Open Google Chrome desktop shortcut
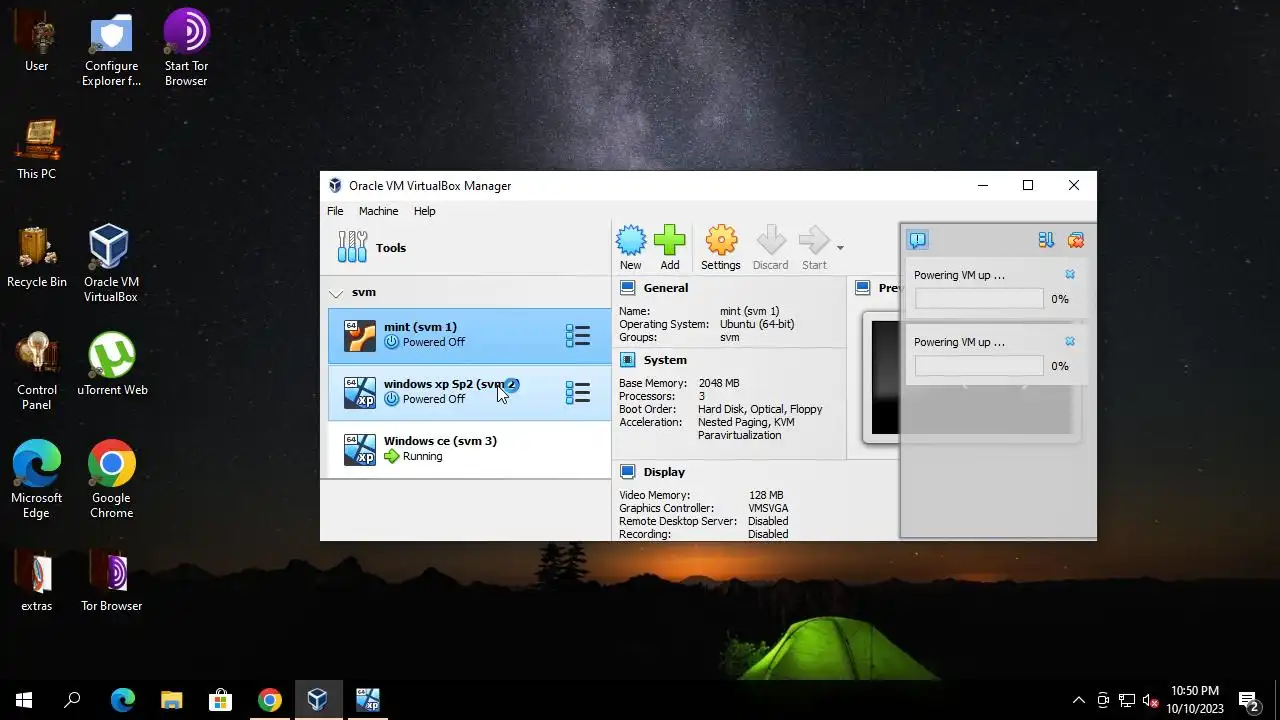This screenshot has height=720, width=1280. (111, 480)
